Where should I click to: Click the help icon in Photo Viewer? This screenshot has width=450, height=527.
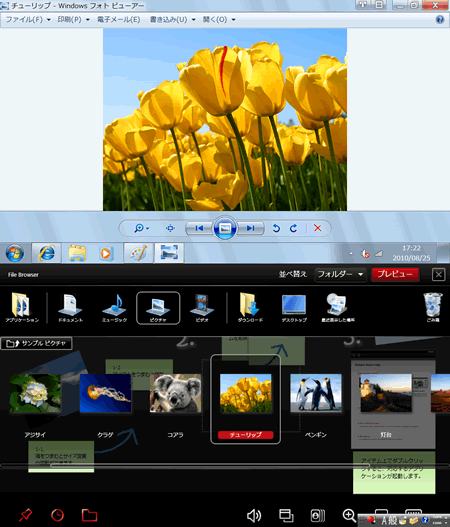click(x=440, y=19)
